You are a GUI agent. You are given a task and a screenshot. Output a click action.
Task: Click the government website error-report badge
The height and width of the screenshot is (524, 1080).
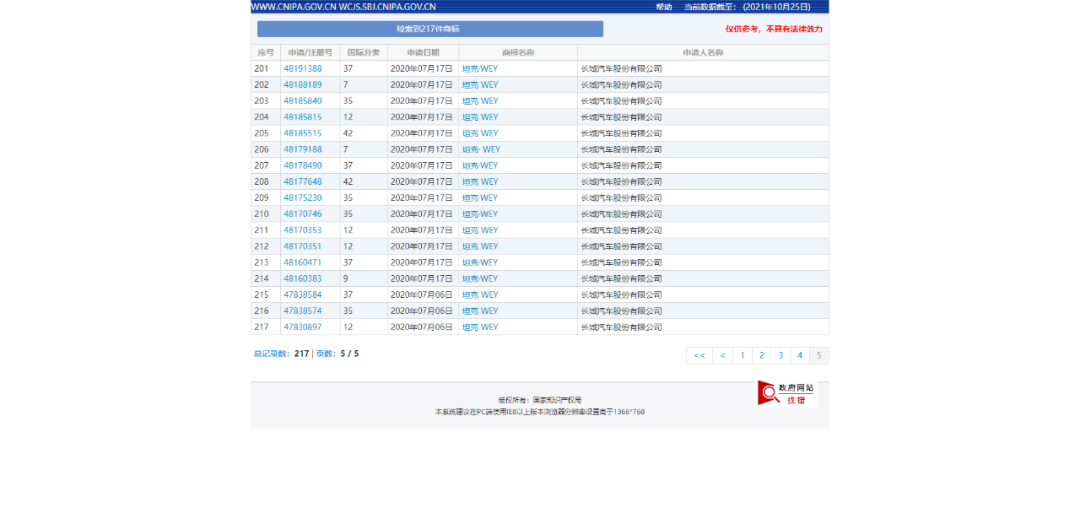pos(787,393)
